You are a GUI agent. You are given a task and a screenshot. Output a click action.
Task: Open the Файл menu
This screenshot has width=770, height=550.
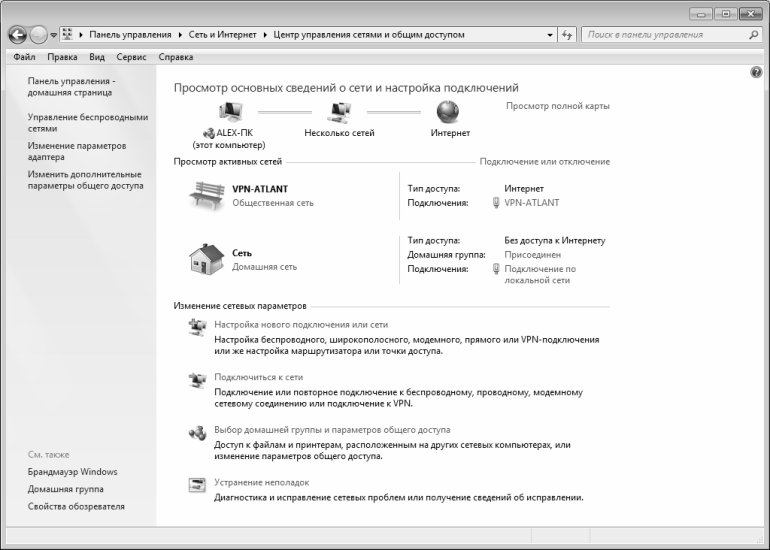[x=25, y=57]
